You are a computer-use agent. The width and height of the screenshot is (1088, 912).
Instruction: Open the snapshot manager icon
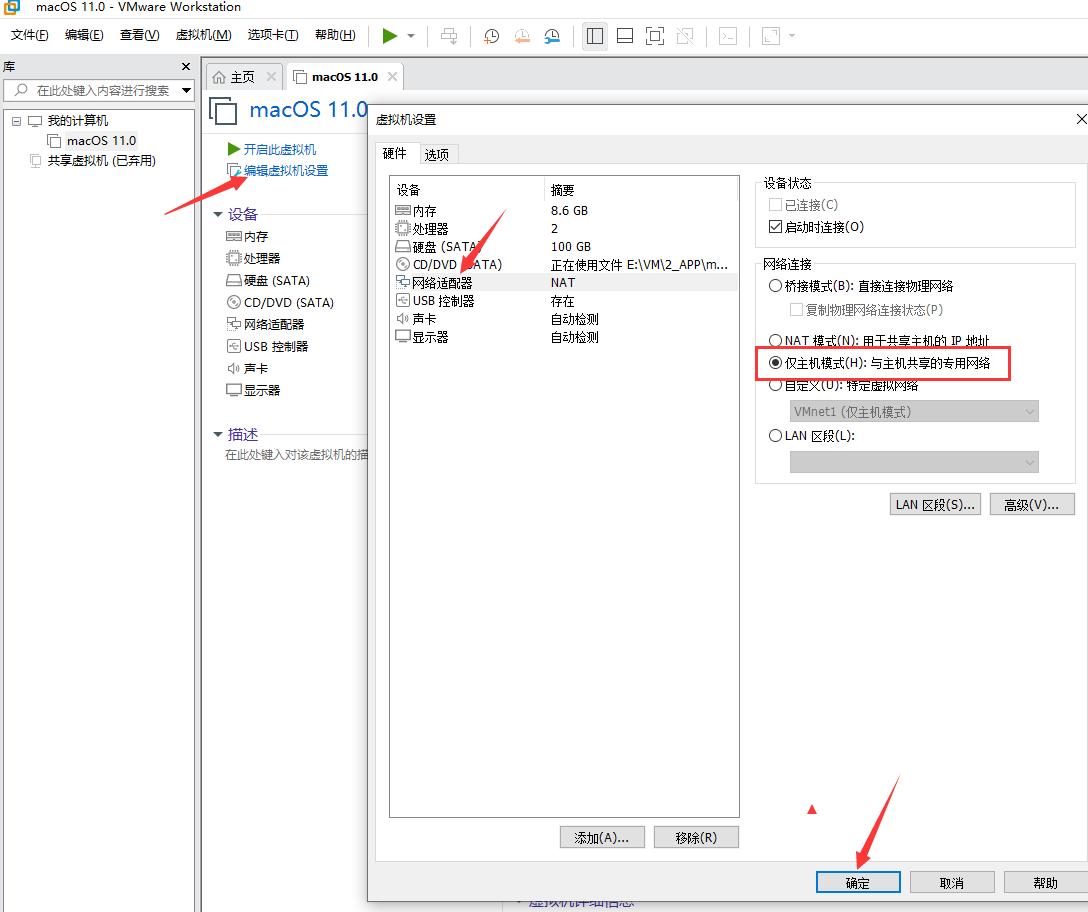551,36
